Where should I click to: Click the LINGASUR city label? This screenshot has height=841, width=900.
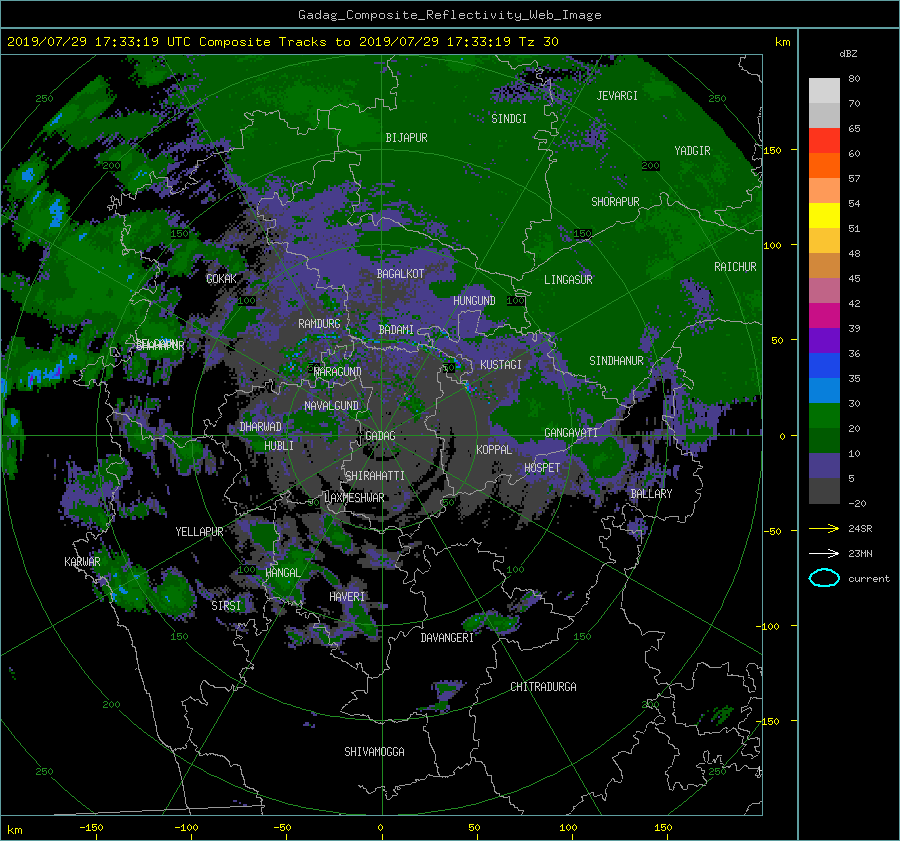coord(568,280)
